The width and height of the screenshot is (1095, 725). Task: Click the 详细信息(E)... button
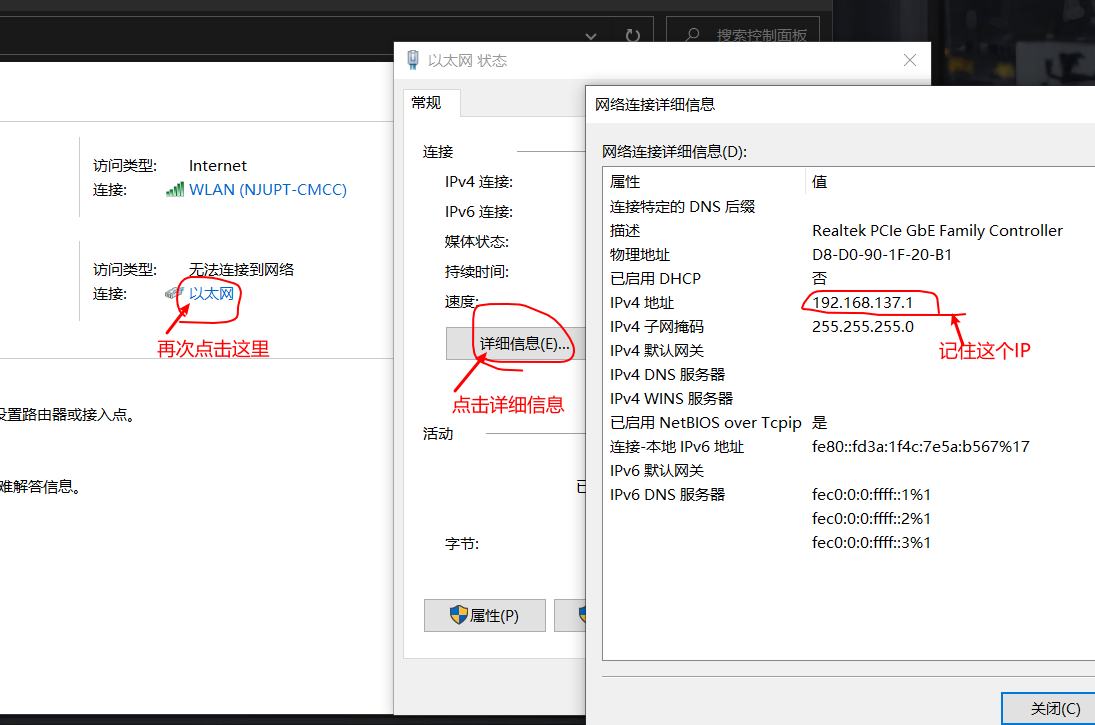pyautogui.click(x=515, y=344)
